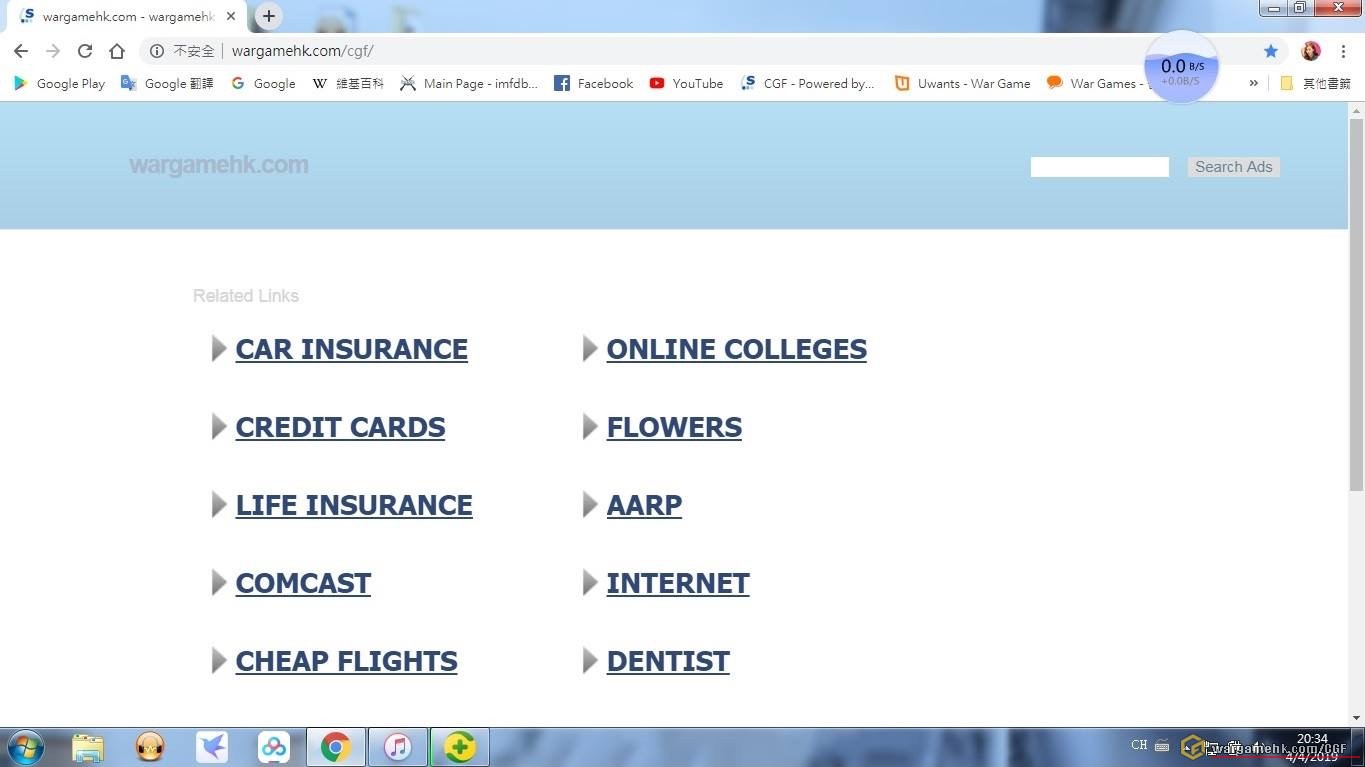Screen dimensions: 1365x767
Task: Reload the current page
Action: 85,51
